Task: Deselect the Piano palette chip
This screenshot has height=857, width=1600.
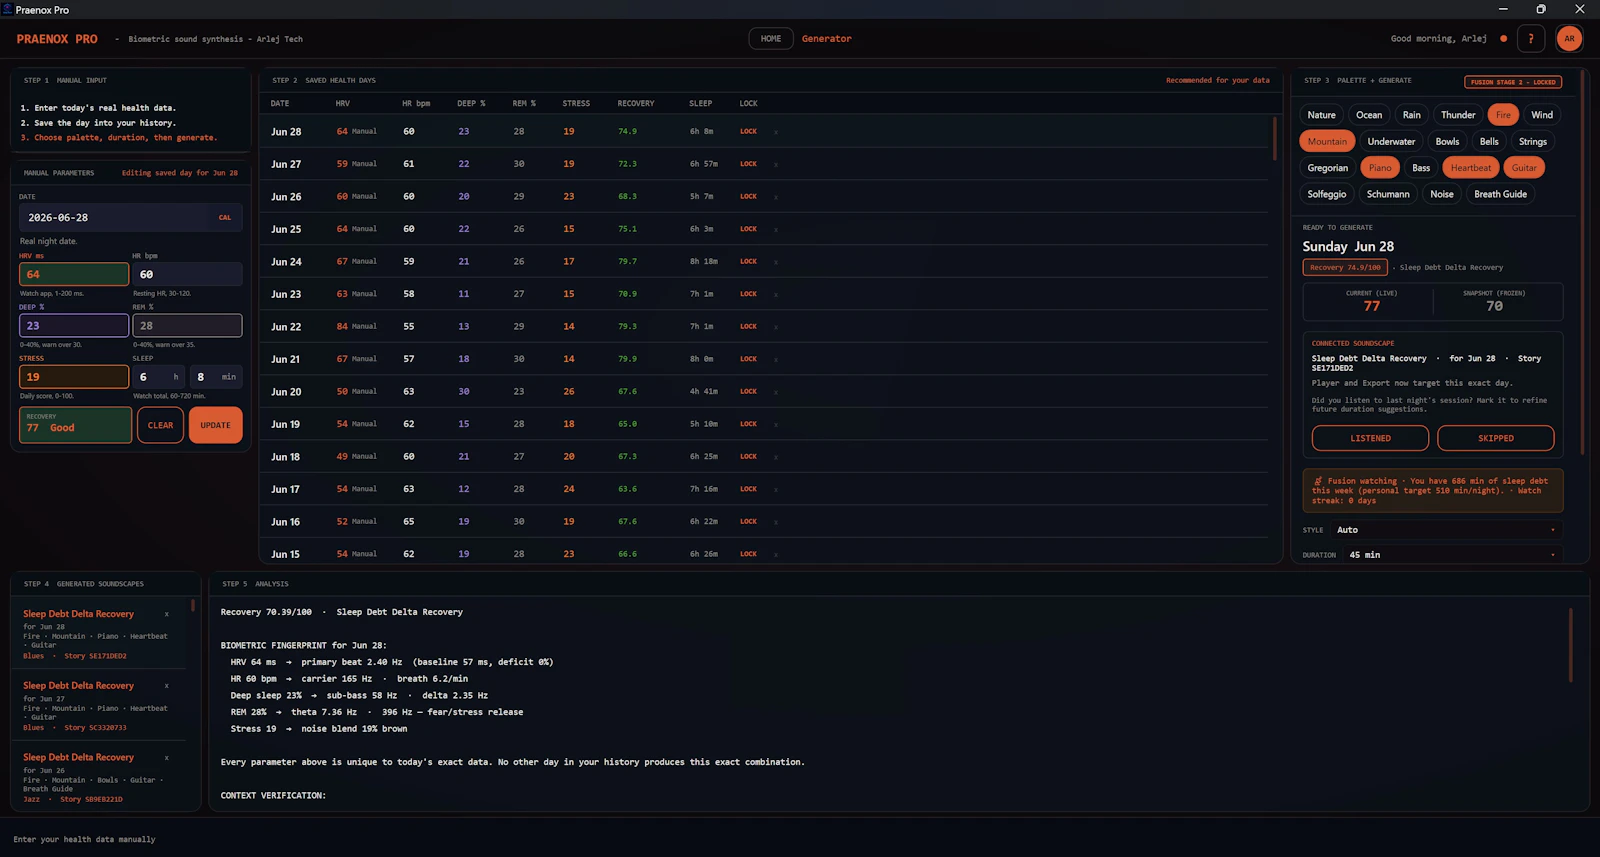Action: [x=1380, y=168]
